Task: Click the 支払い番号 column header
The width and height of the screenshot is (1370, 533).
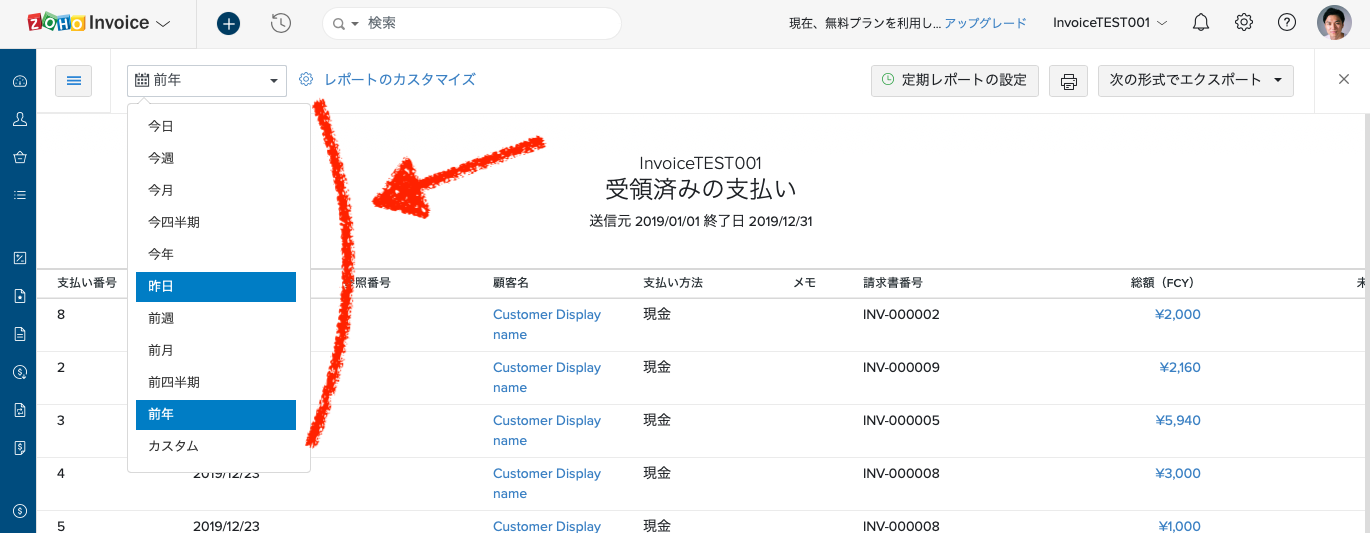Action: (87, 283)
